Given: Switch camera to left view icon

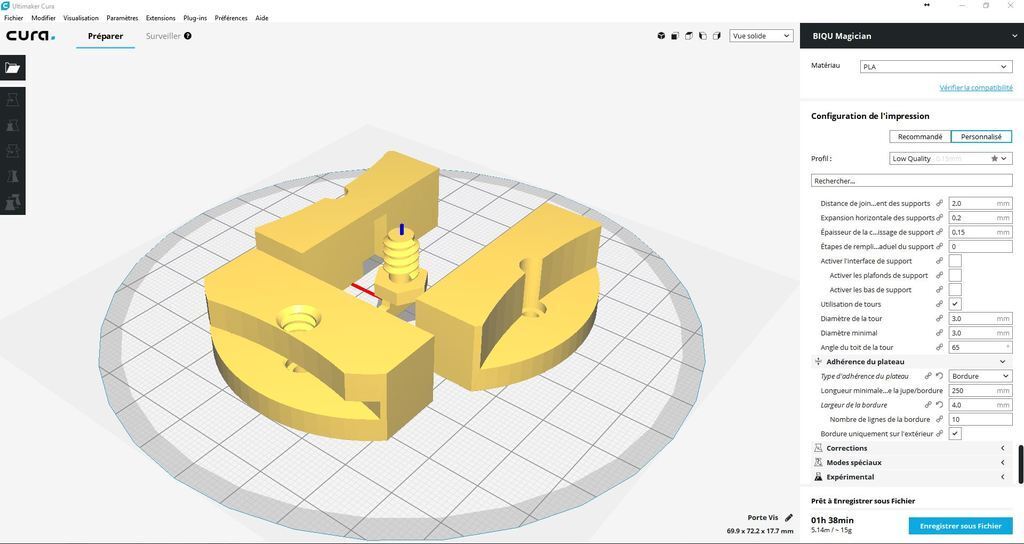Looking at the screenshot, I should [702, 36].
